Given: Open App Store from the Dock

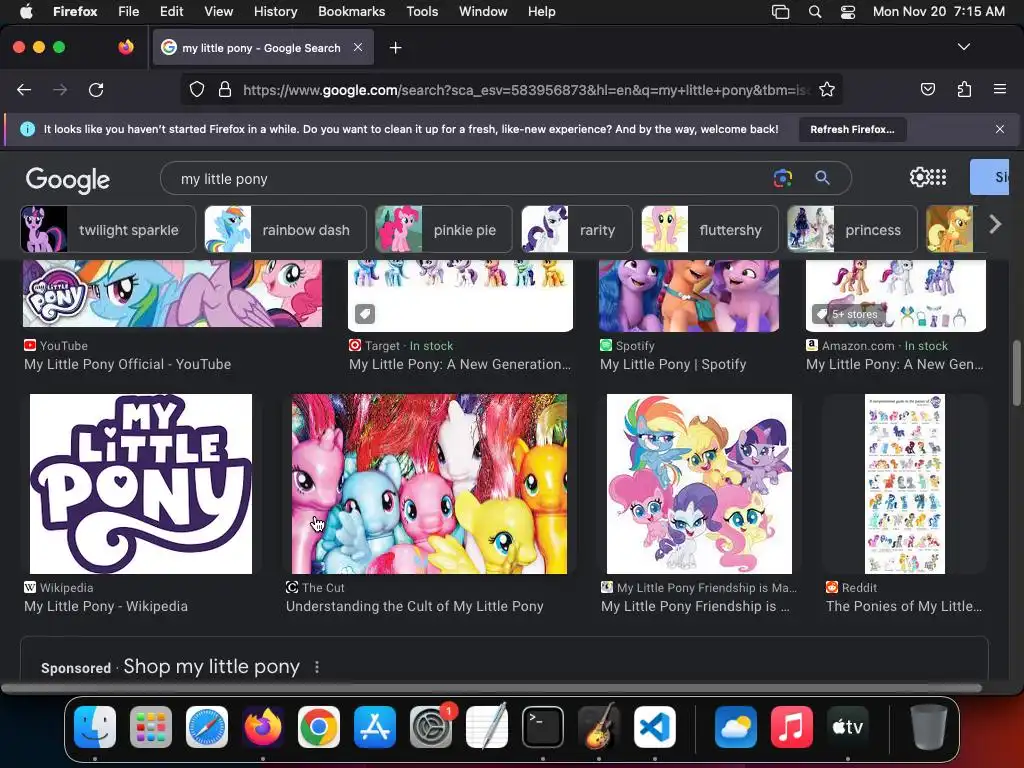Looking at the screenshot, I should tap(375, 726).
